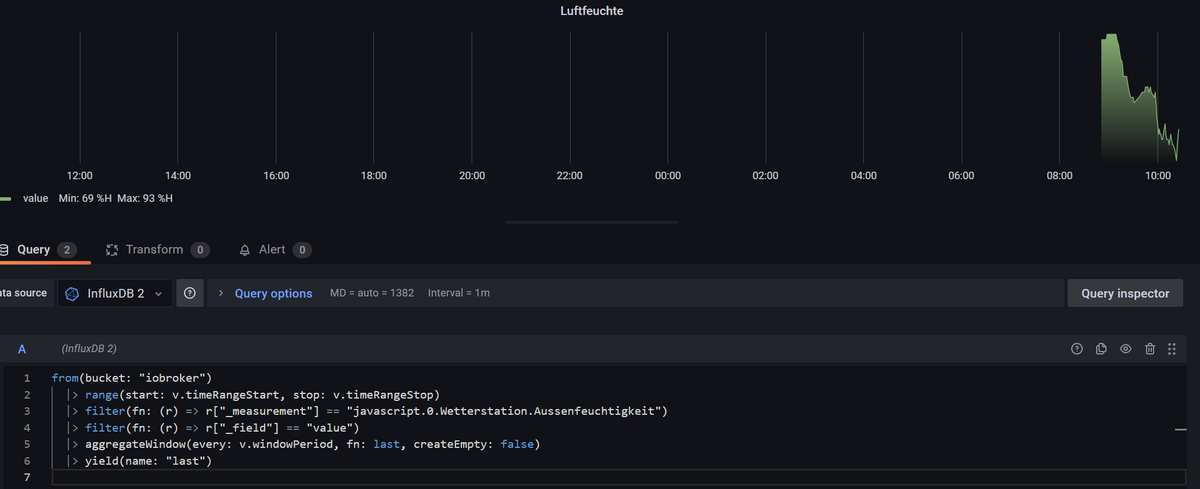Open the InfluxDB 2 data source dropdown
The image size is (1200, 489).
(x=114, y=293)
